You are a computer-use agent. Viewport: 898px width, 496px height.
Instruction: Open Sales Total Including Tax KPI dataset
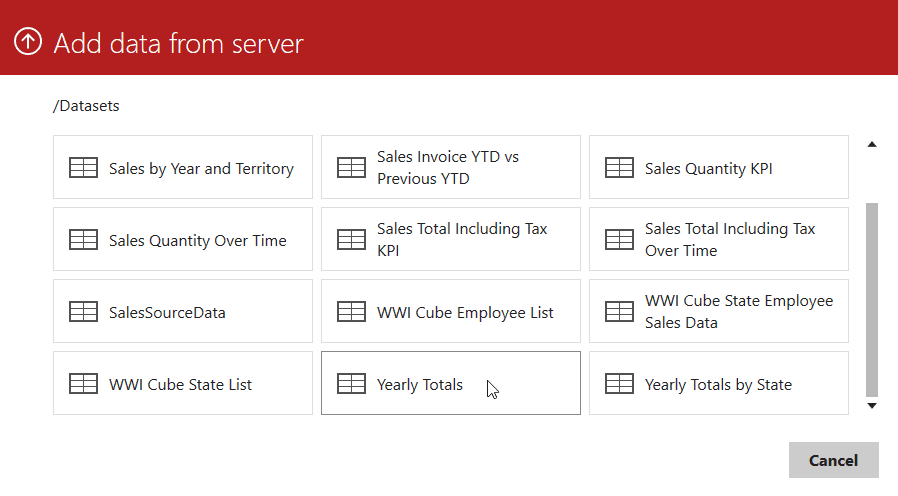(x=451, y=239)
